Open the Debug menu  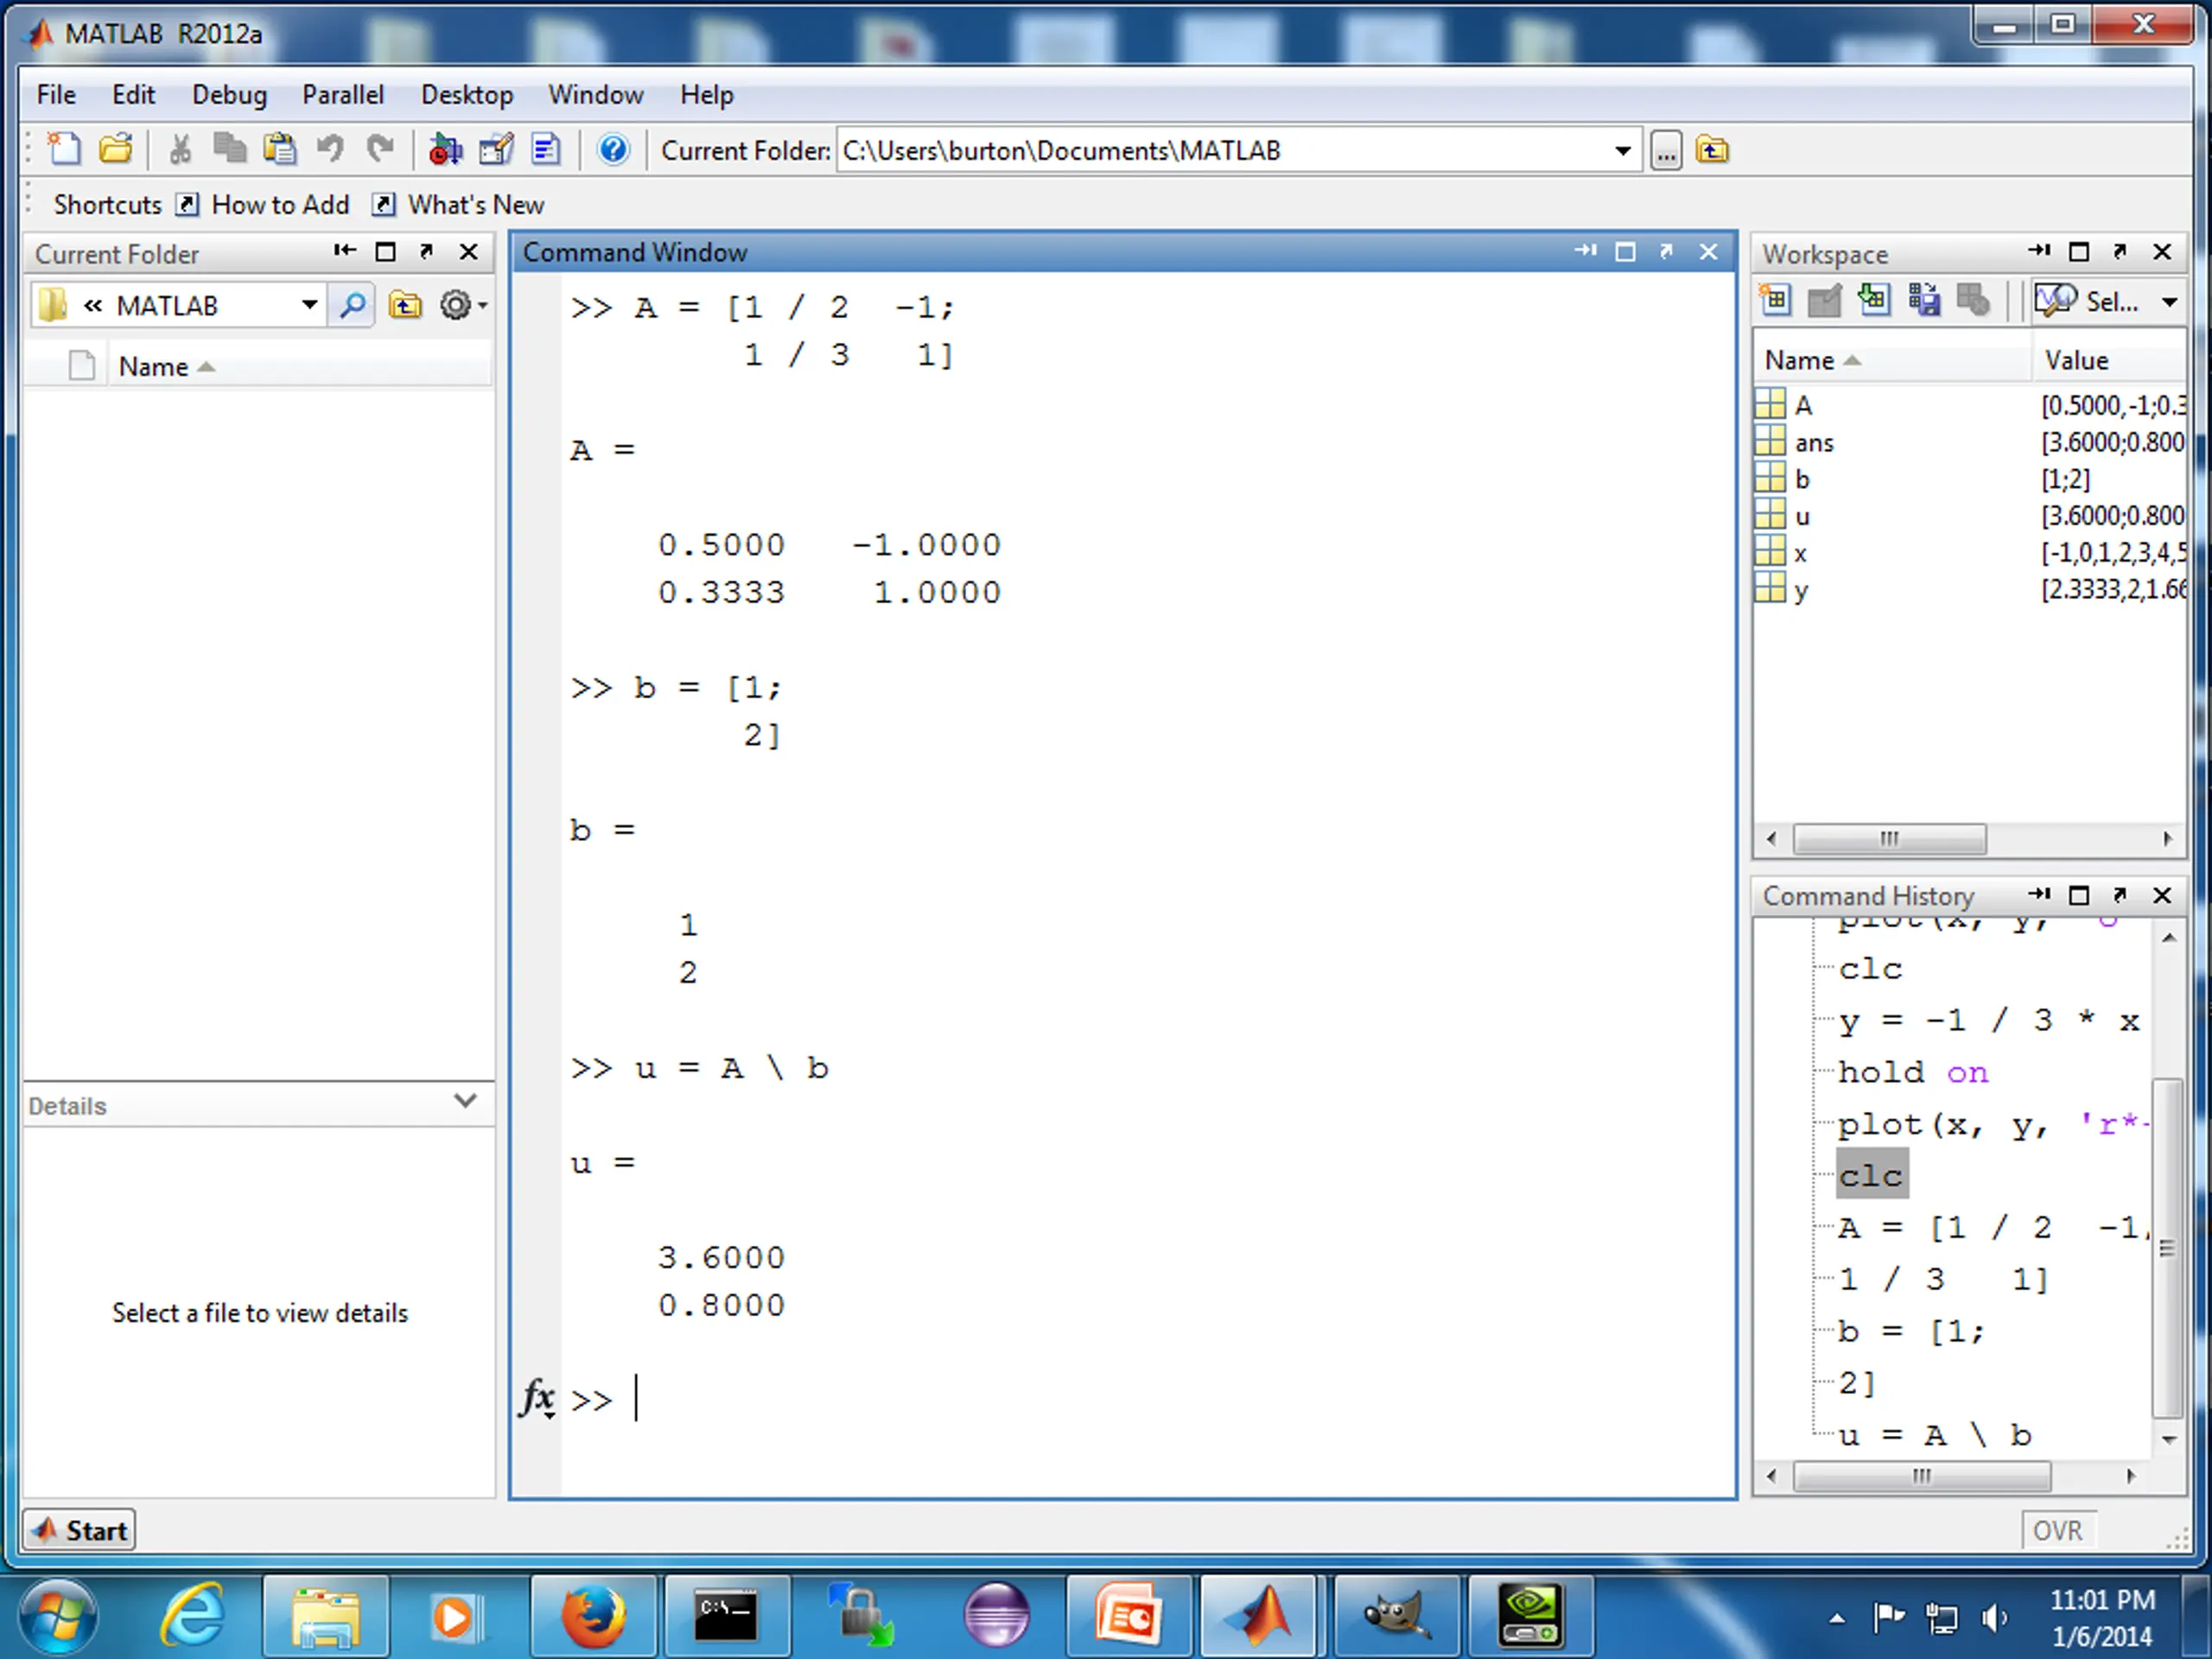(229, 95)
